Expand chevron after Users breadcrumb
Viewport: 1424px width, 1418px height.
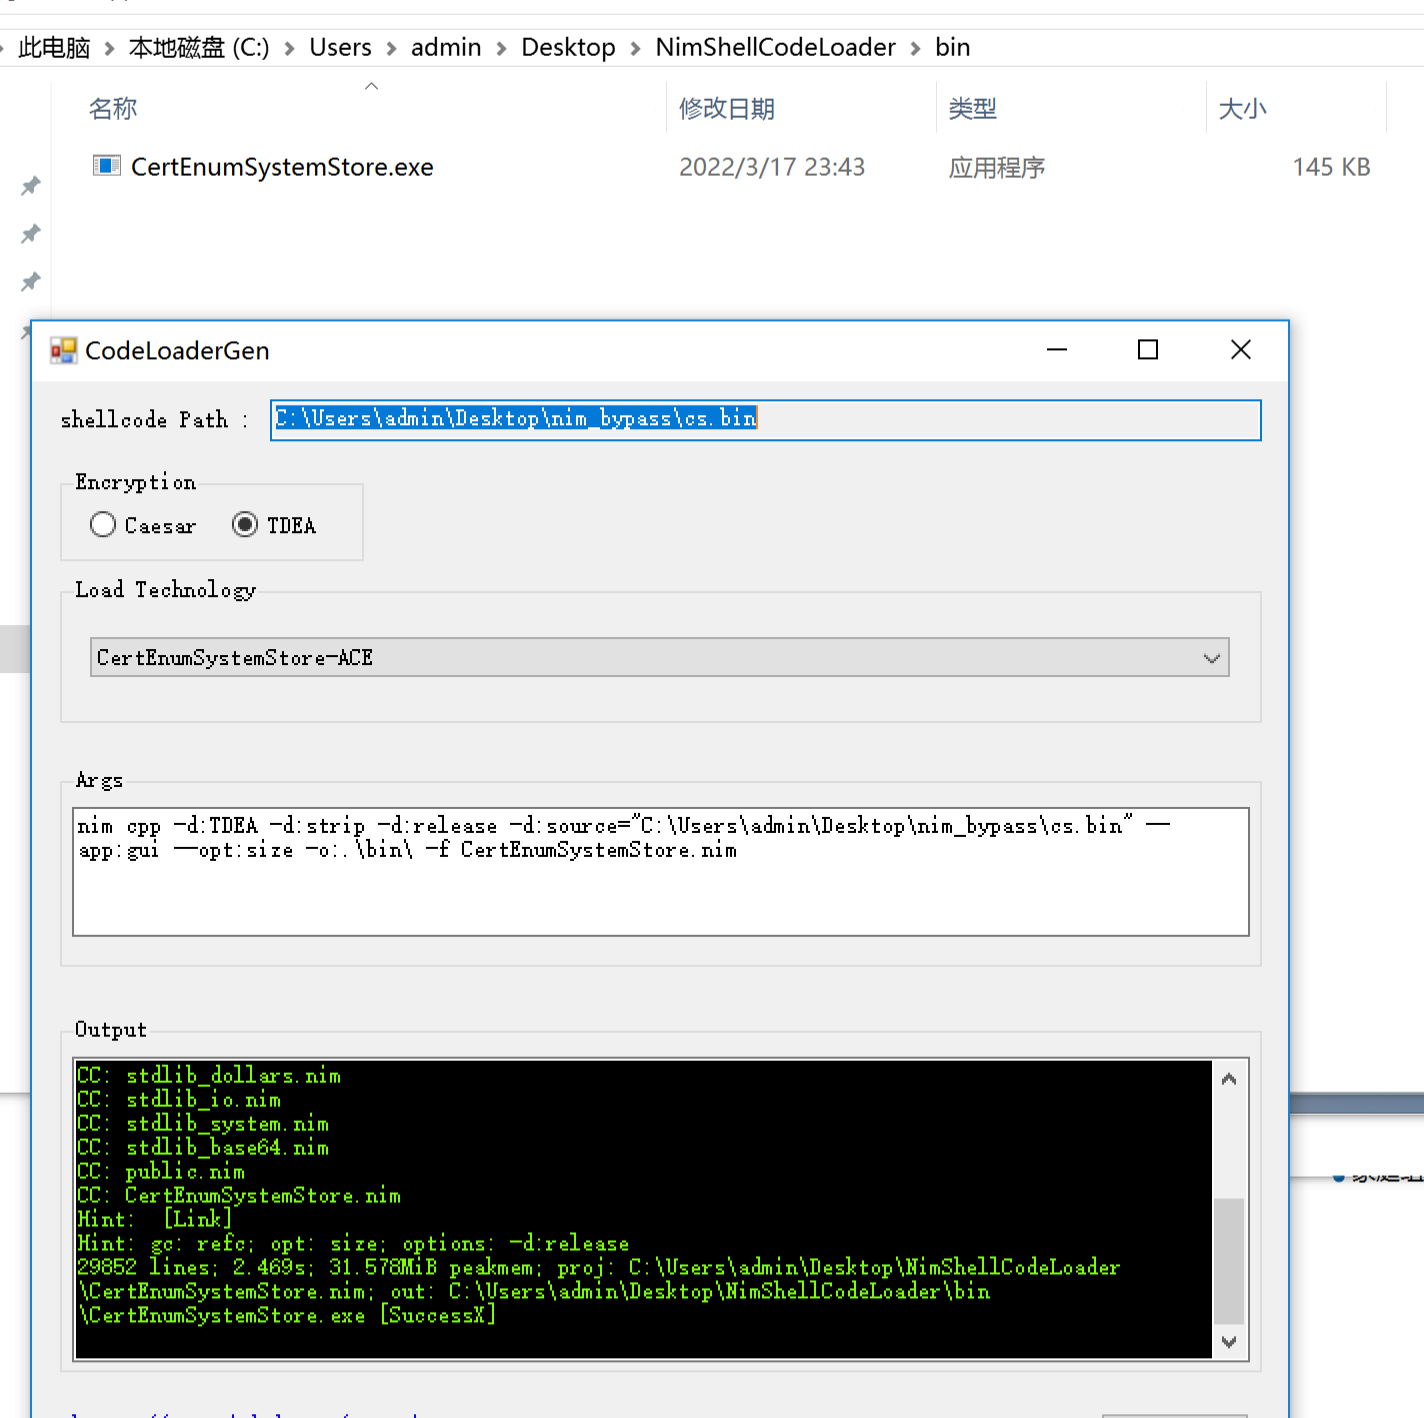(391, 48)
